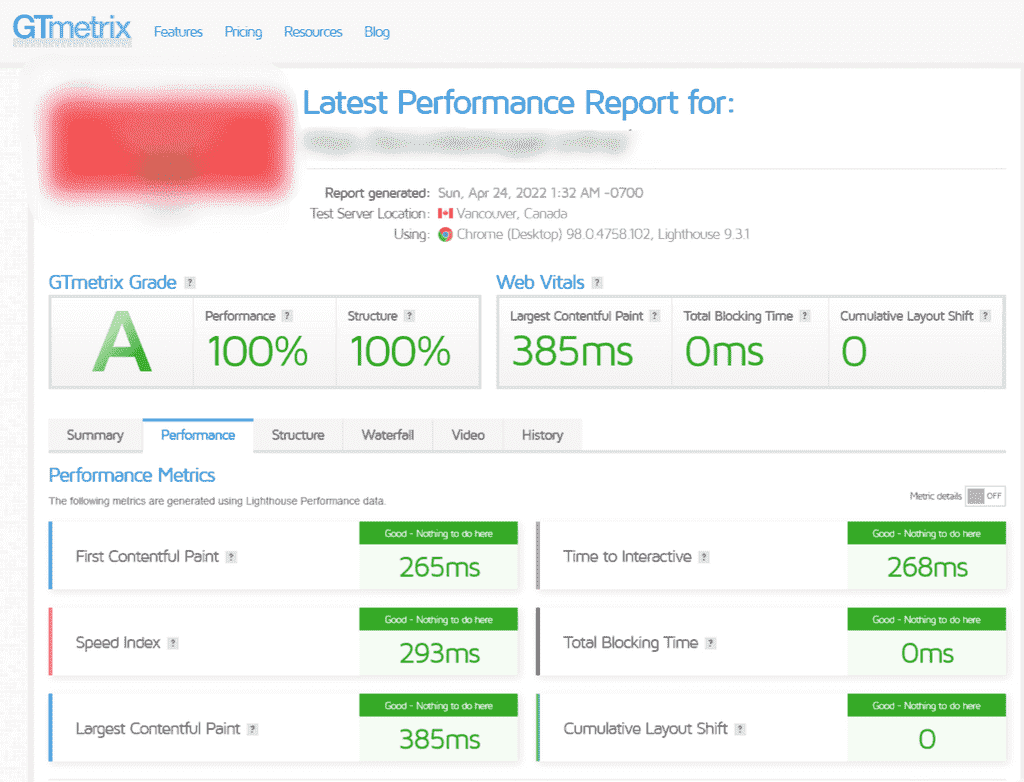Click the Performance Metrics heading

132,476
